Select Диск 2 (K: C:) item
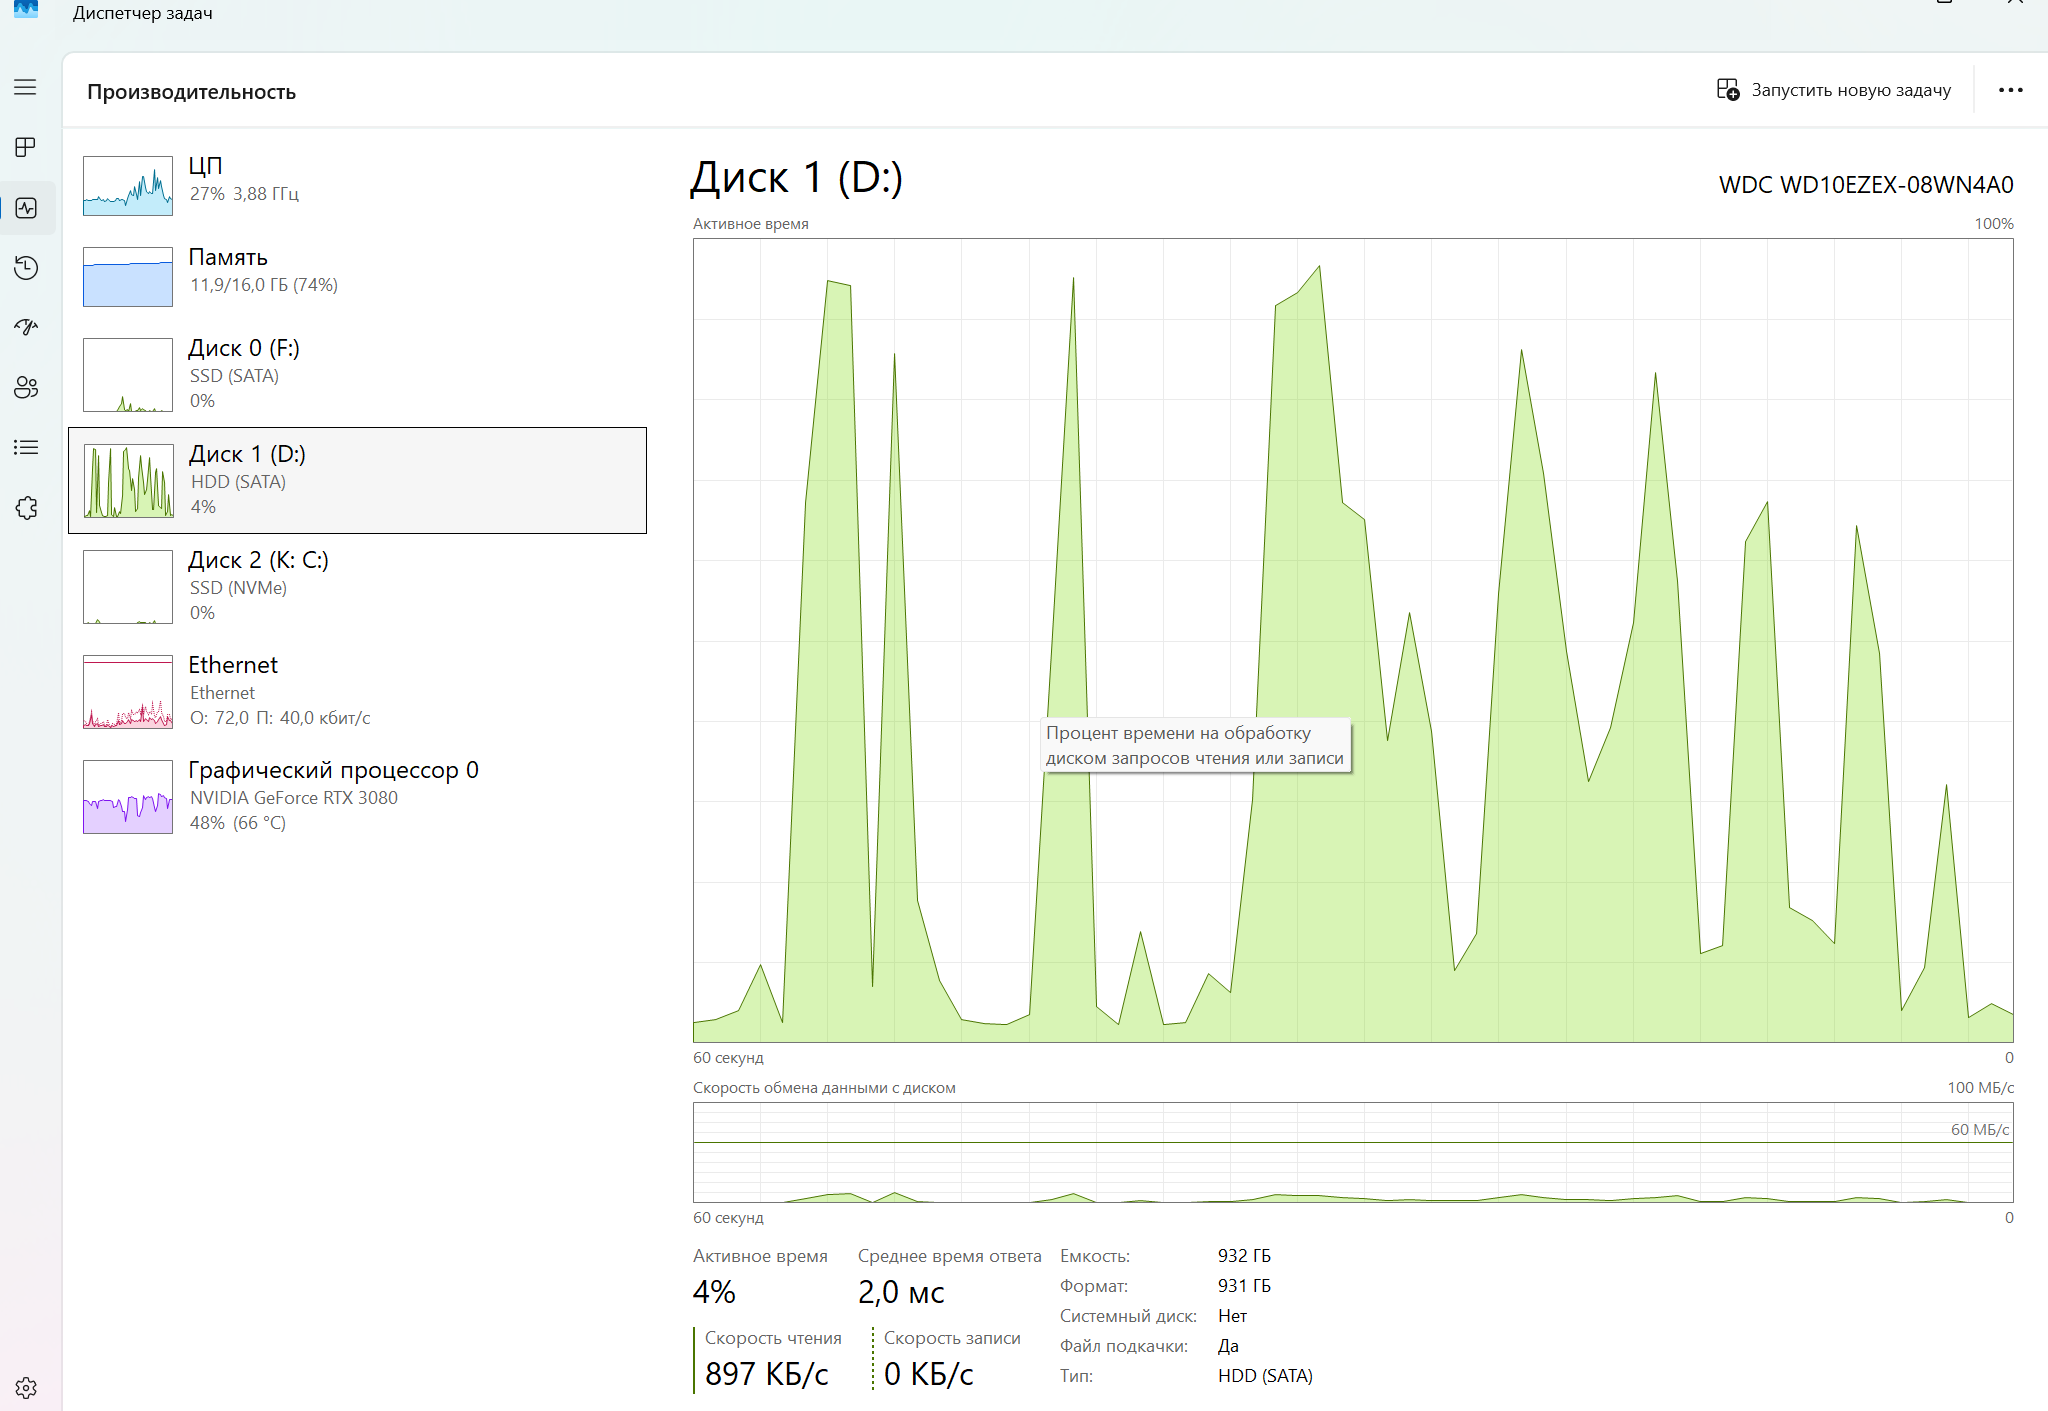The image size is (2048, 1411). click(357, 586)
